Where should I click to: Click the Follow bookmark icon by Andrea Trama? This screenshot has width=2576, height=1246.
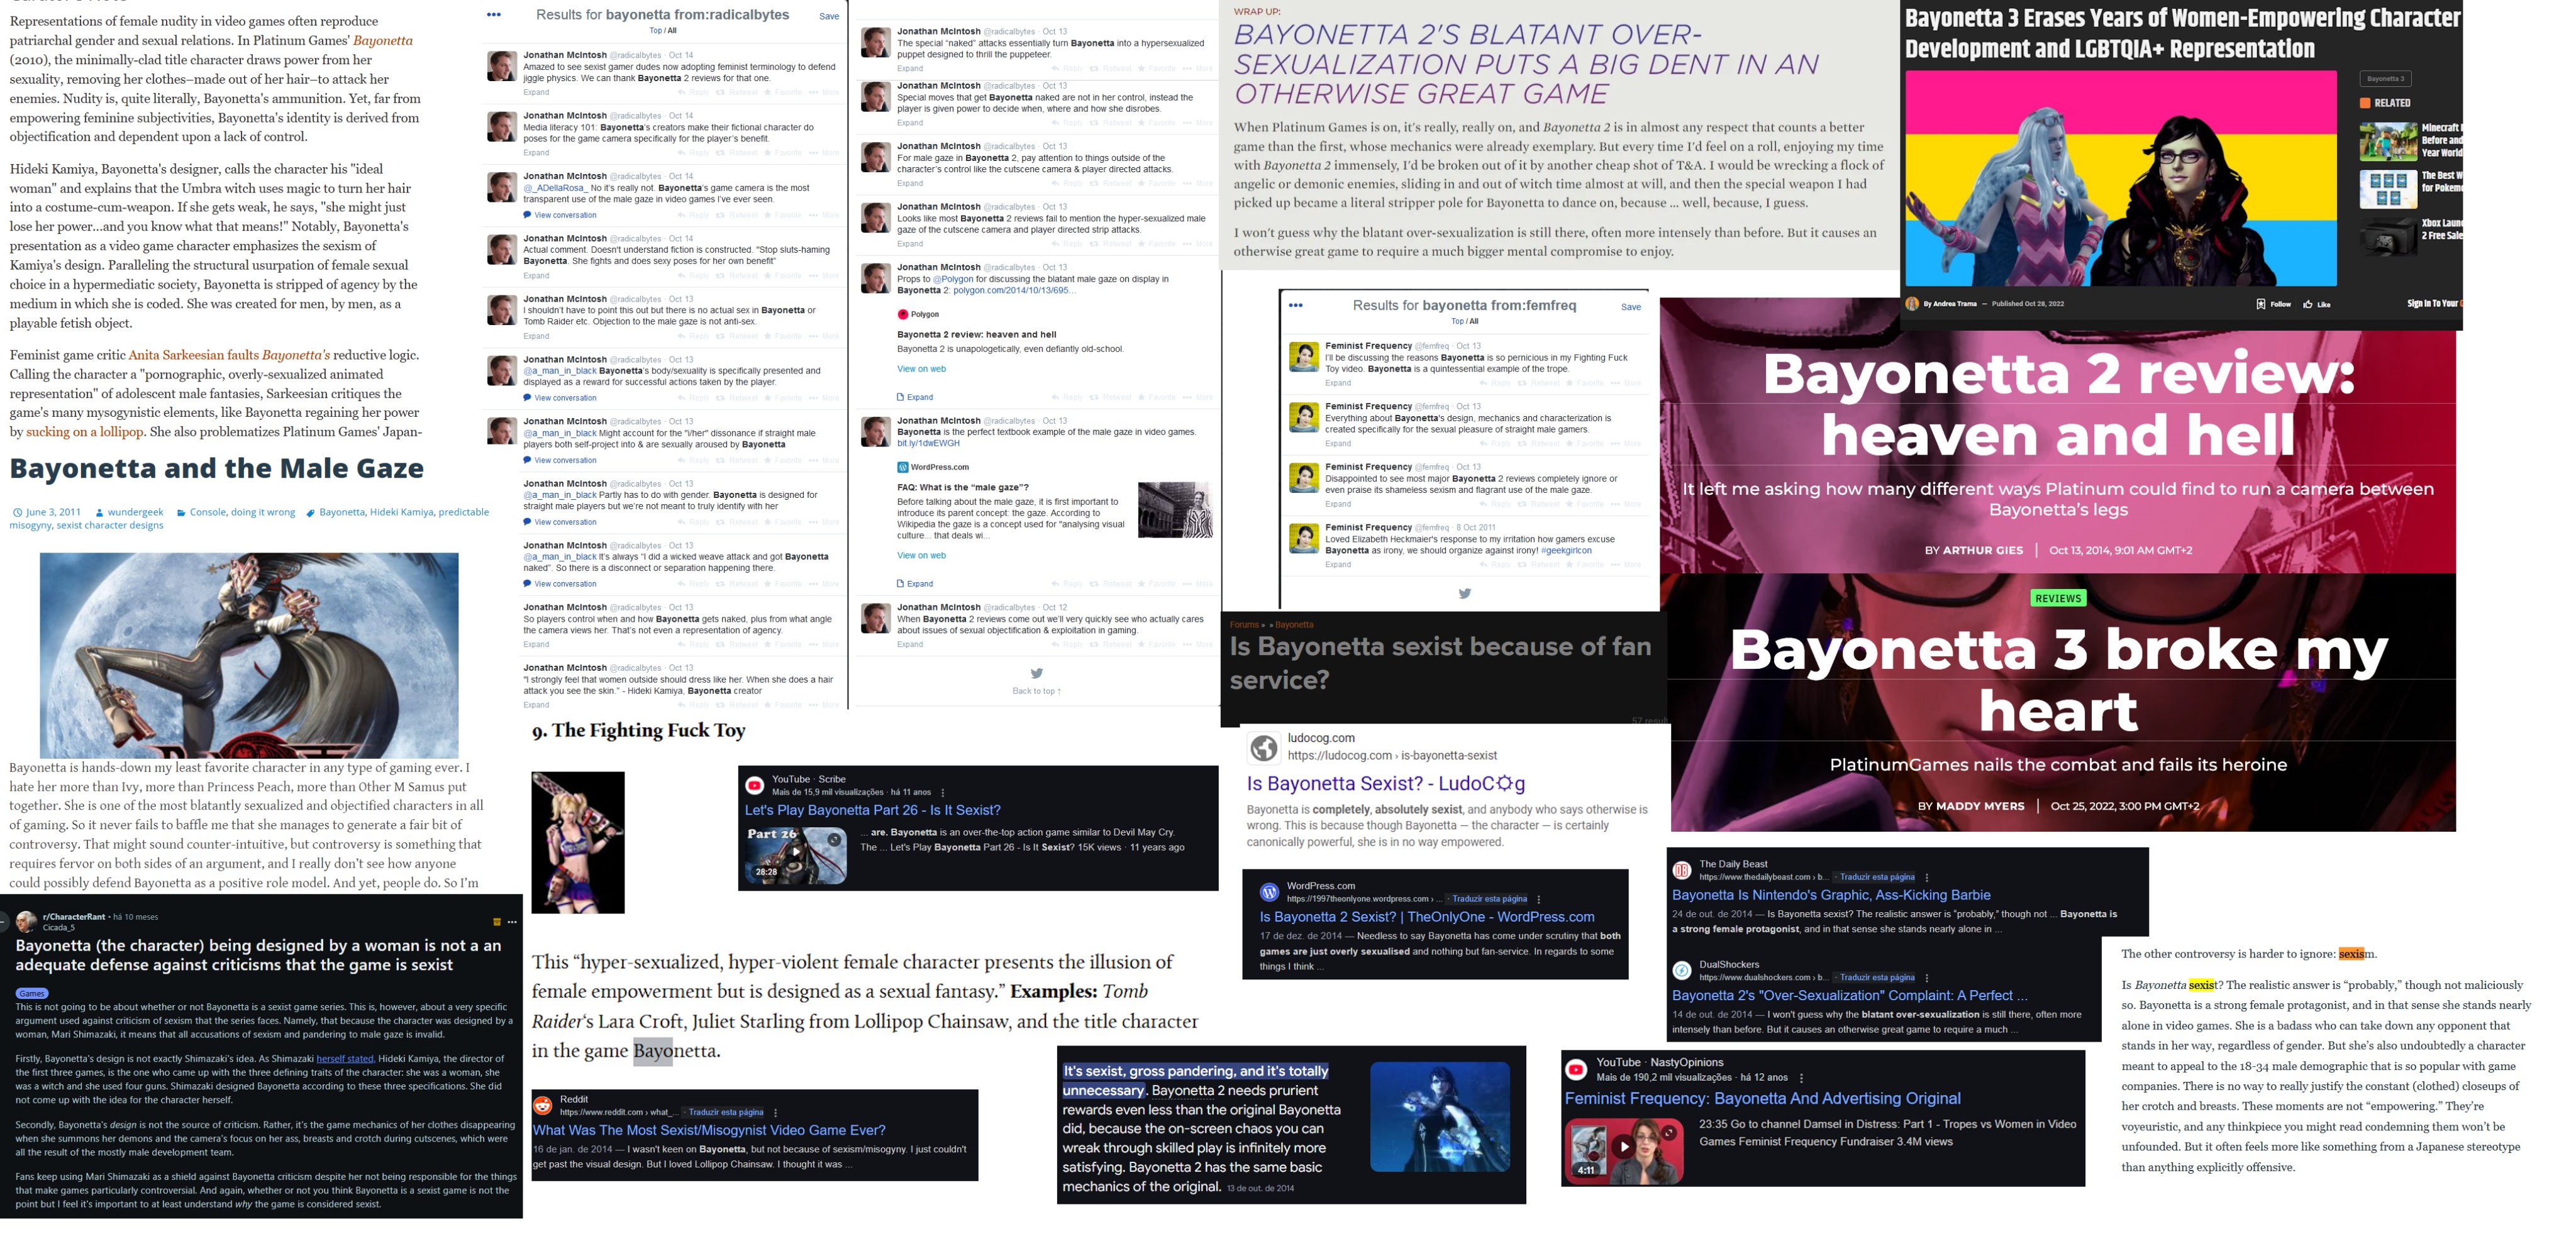[2260, 304]
